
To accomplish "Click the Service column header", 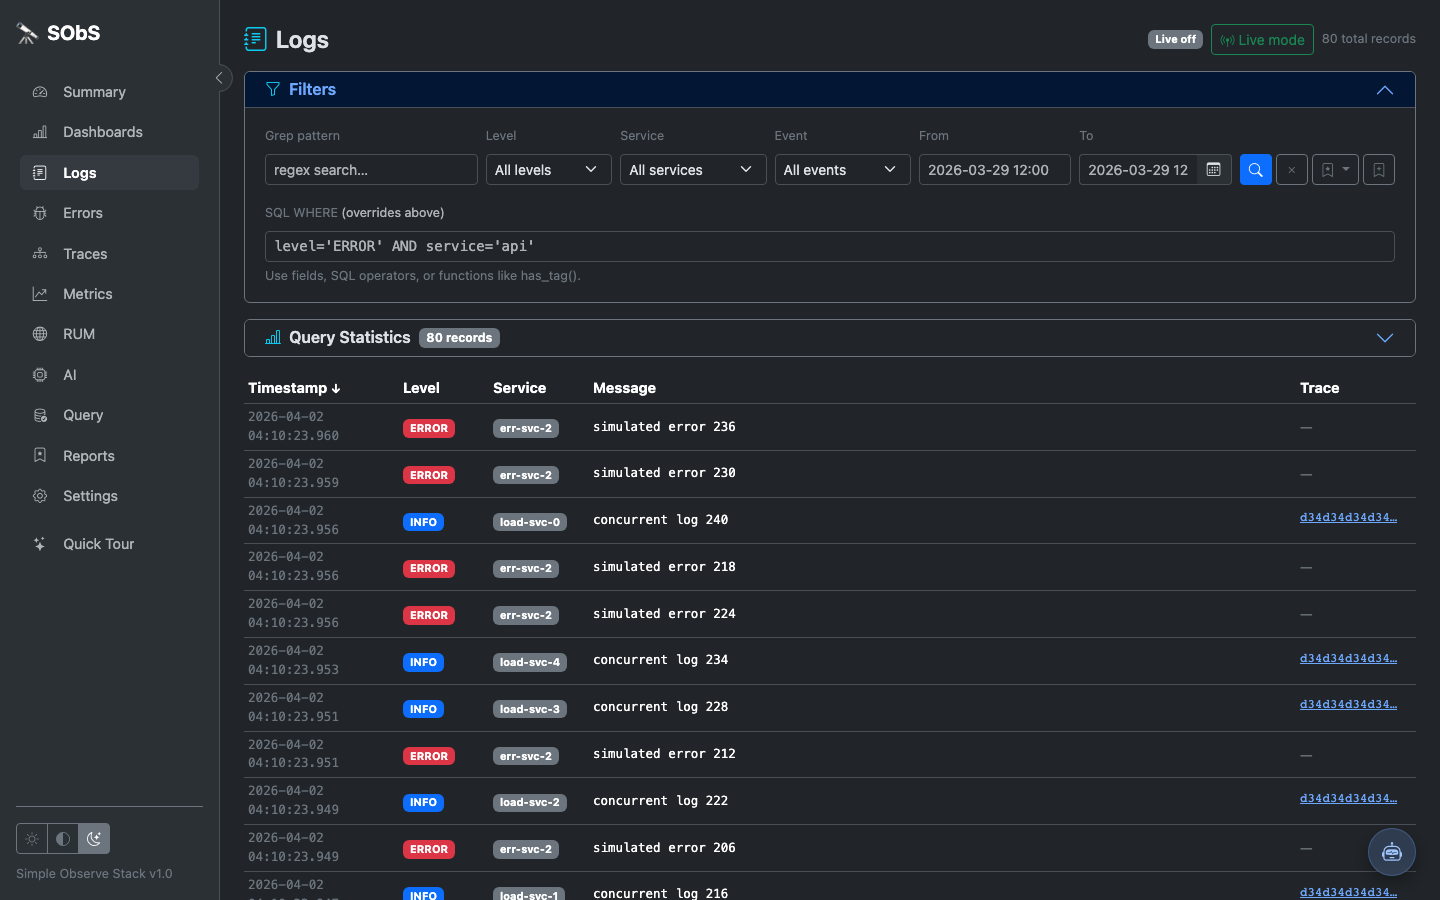I will 519,388.
